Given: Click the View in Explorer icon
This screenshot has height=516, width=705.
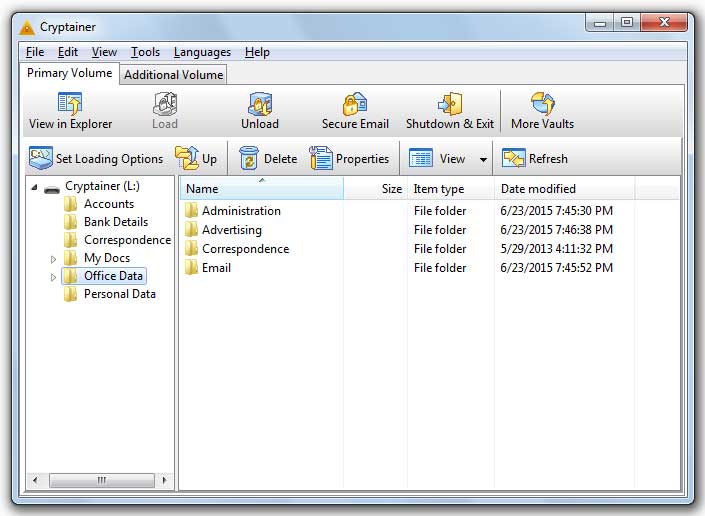Looking at the screenshot, I should point(70,103).
